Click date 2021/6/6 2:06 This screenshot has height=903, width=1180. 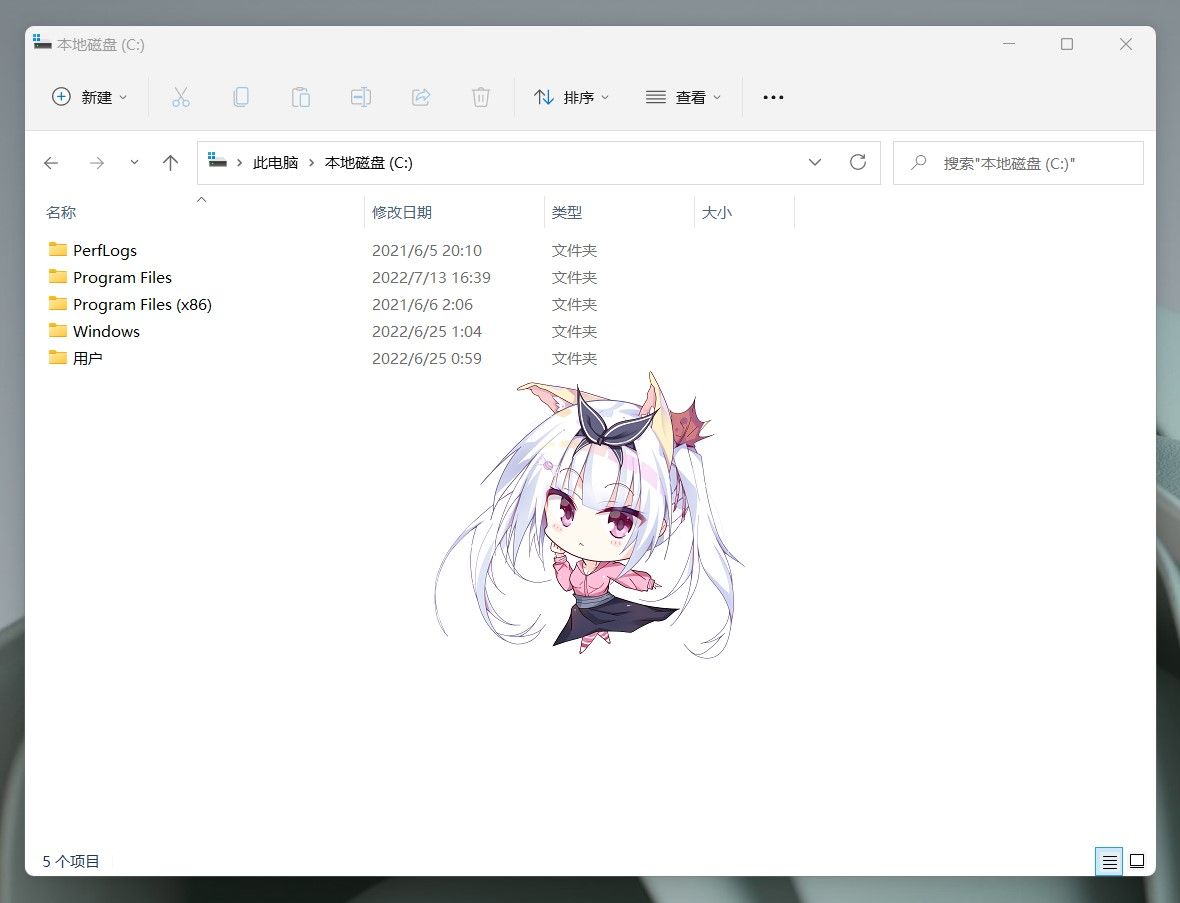click(x=422, y=305)
